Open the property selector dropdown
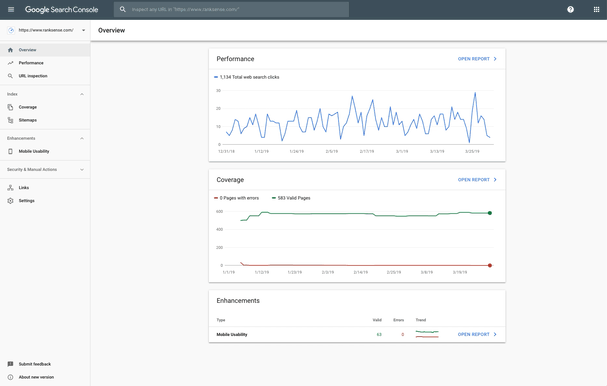This screenshot has height=386, width=607. tap(46, 30)
